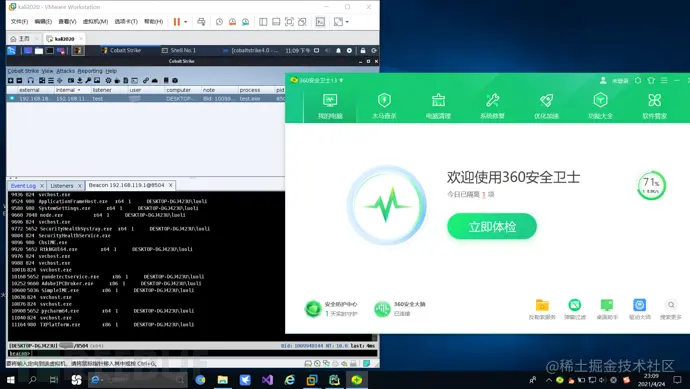Click the gear icon in Cobalt Strike toolbar
Viewport: 690px width, 389px height.
tap(108, 81)
